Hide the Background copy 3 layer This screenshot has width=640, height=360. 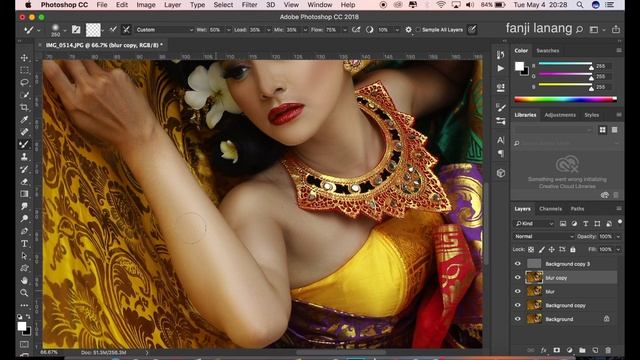pyautogui.click(x=518, y=264)
